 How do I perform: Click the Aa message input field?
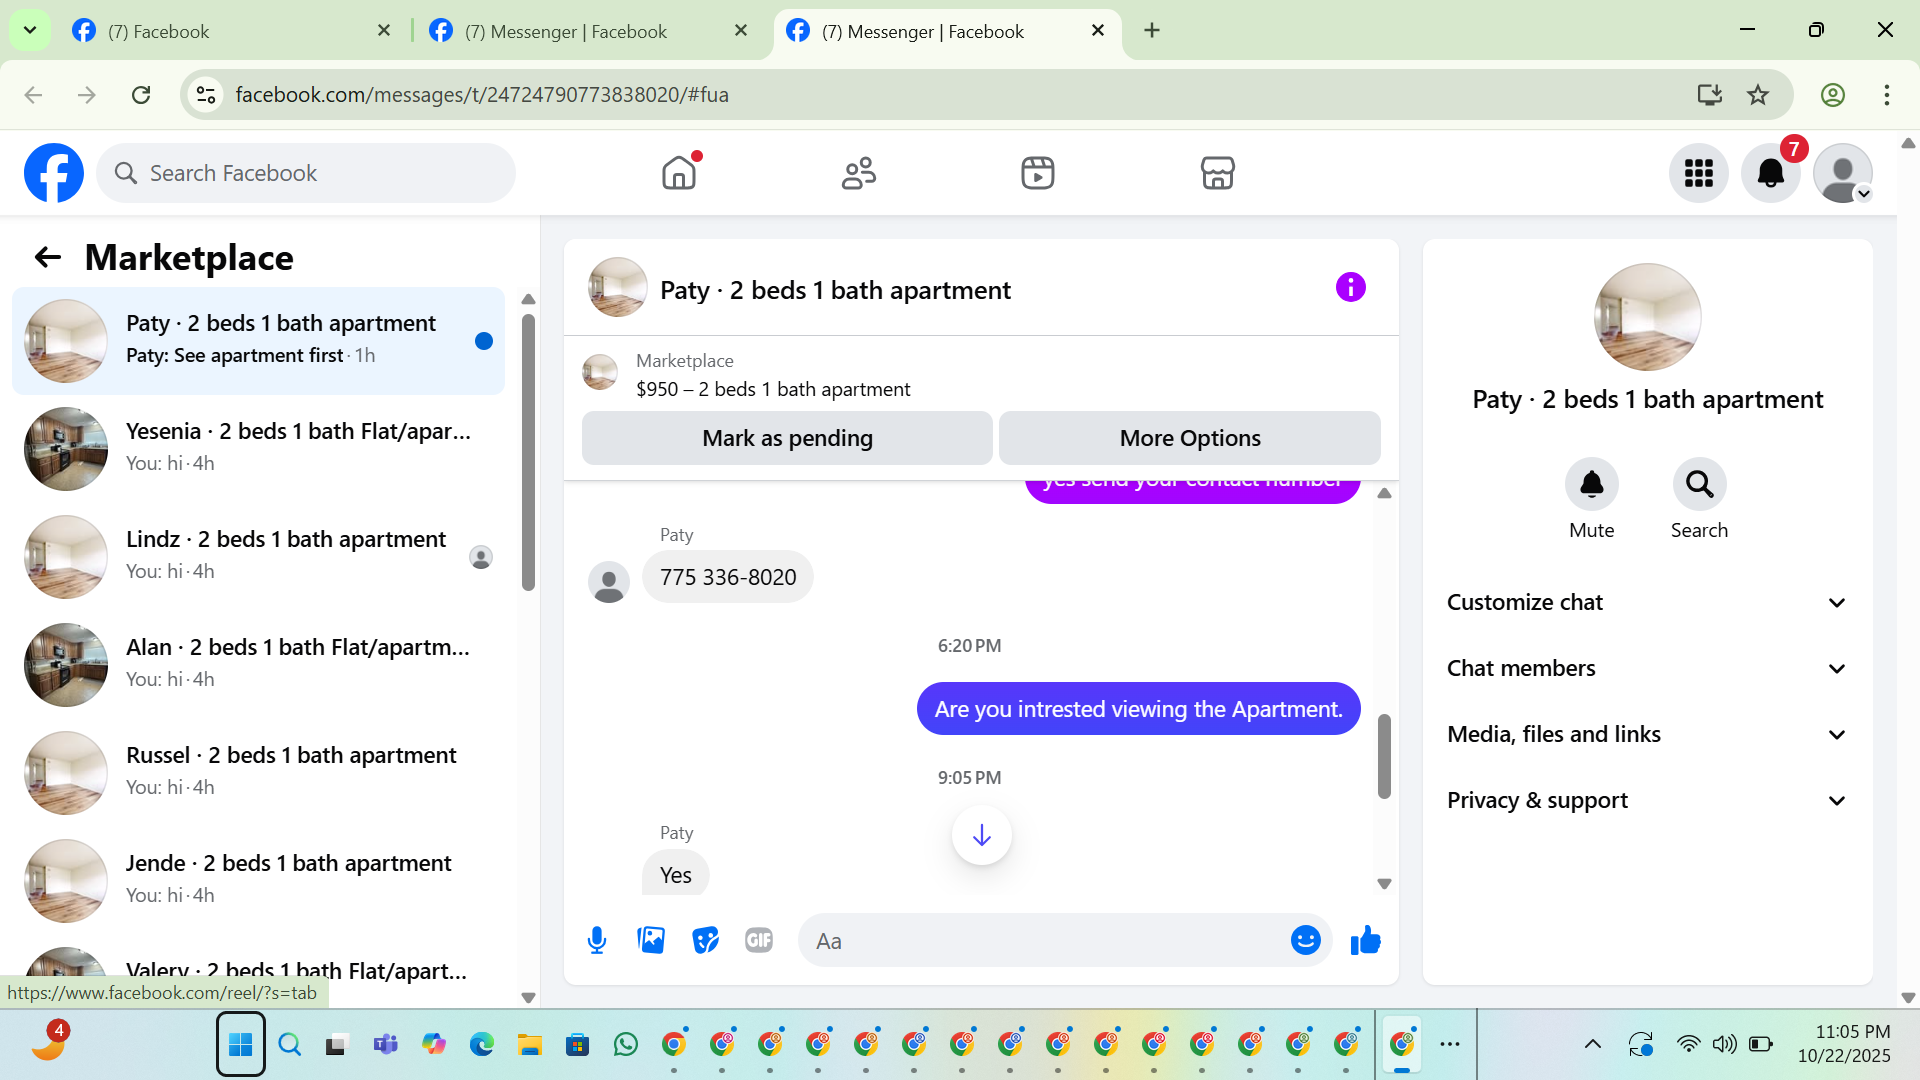[1045, 941]
